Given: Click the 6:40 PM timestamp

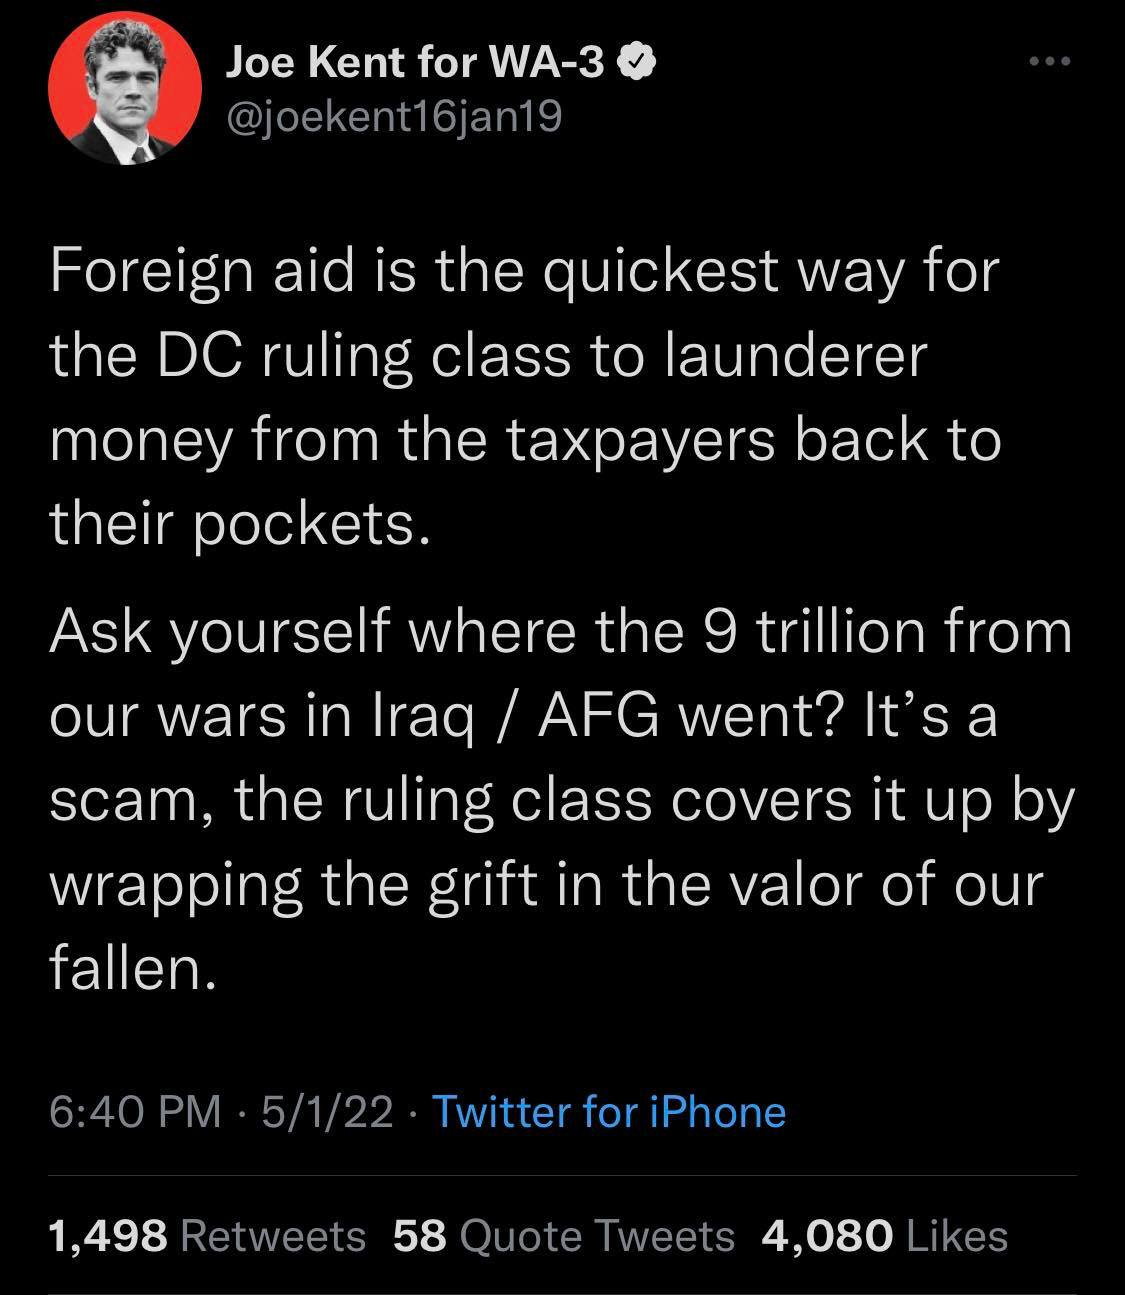Looking at the screenshot, I should (135, 1111).
